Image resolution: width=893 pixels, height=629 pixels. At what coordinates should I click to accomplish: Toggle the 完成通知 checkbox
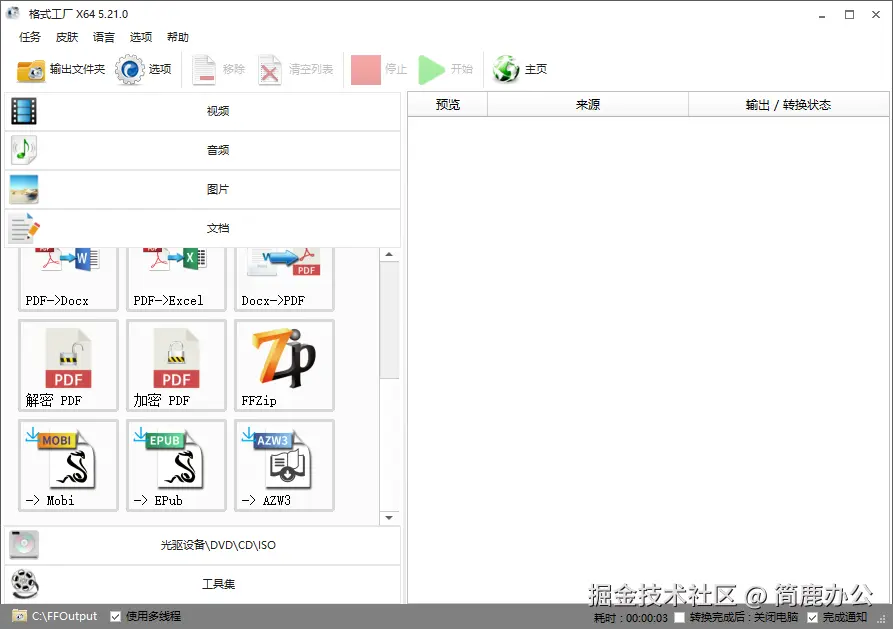click(813, 618)
